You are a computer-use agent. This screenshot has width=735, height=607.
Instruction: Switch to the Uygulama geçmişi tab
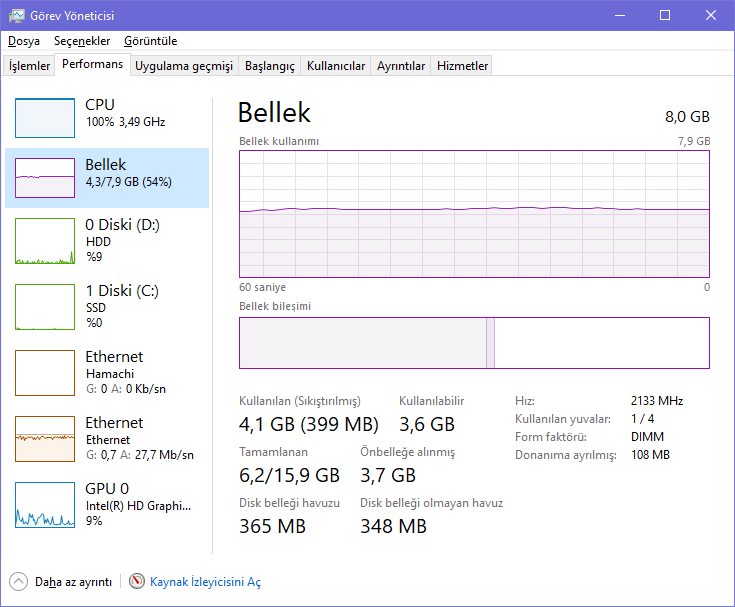tap(184, 66)
